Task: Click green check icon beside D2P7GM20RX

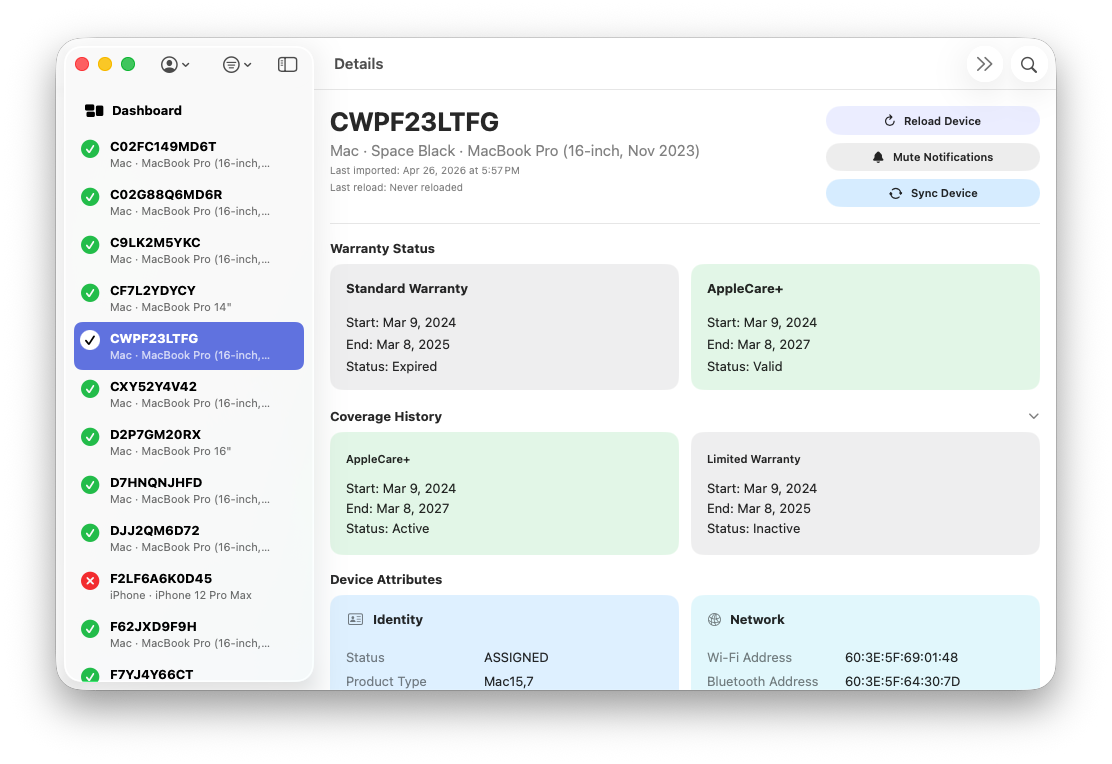Action: pyautogui.click(x=90, y=437)
